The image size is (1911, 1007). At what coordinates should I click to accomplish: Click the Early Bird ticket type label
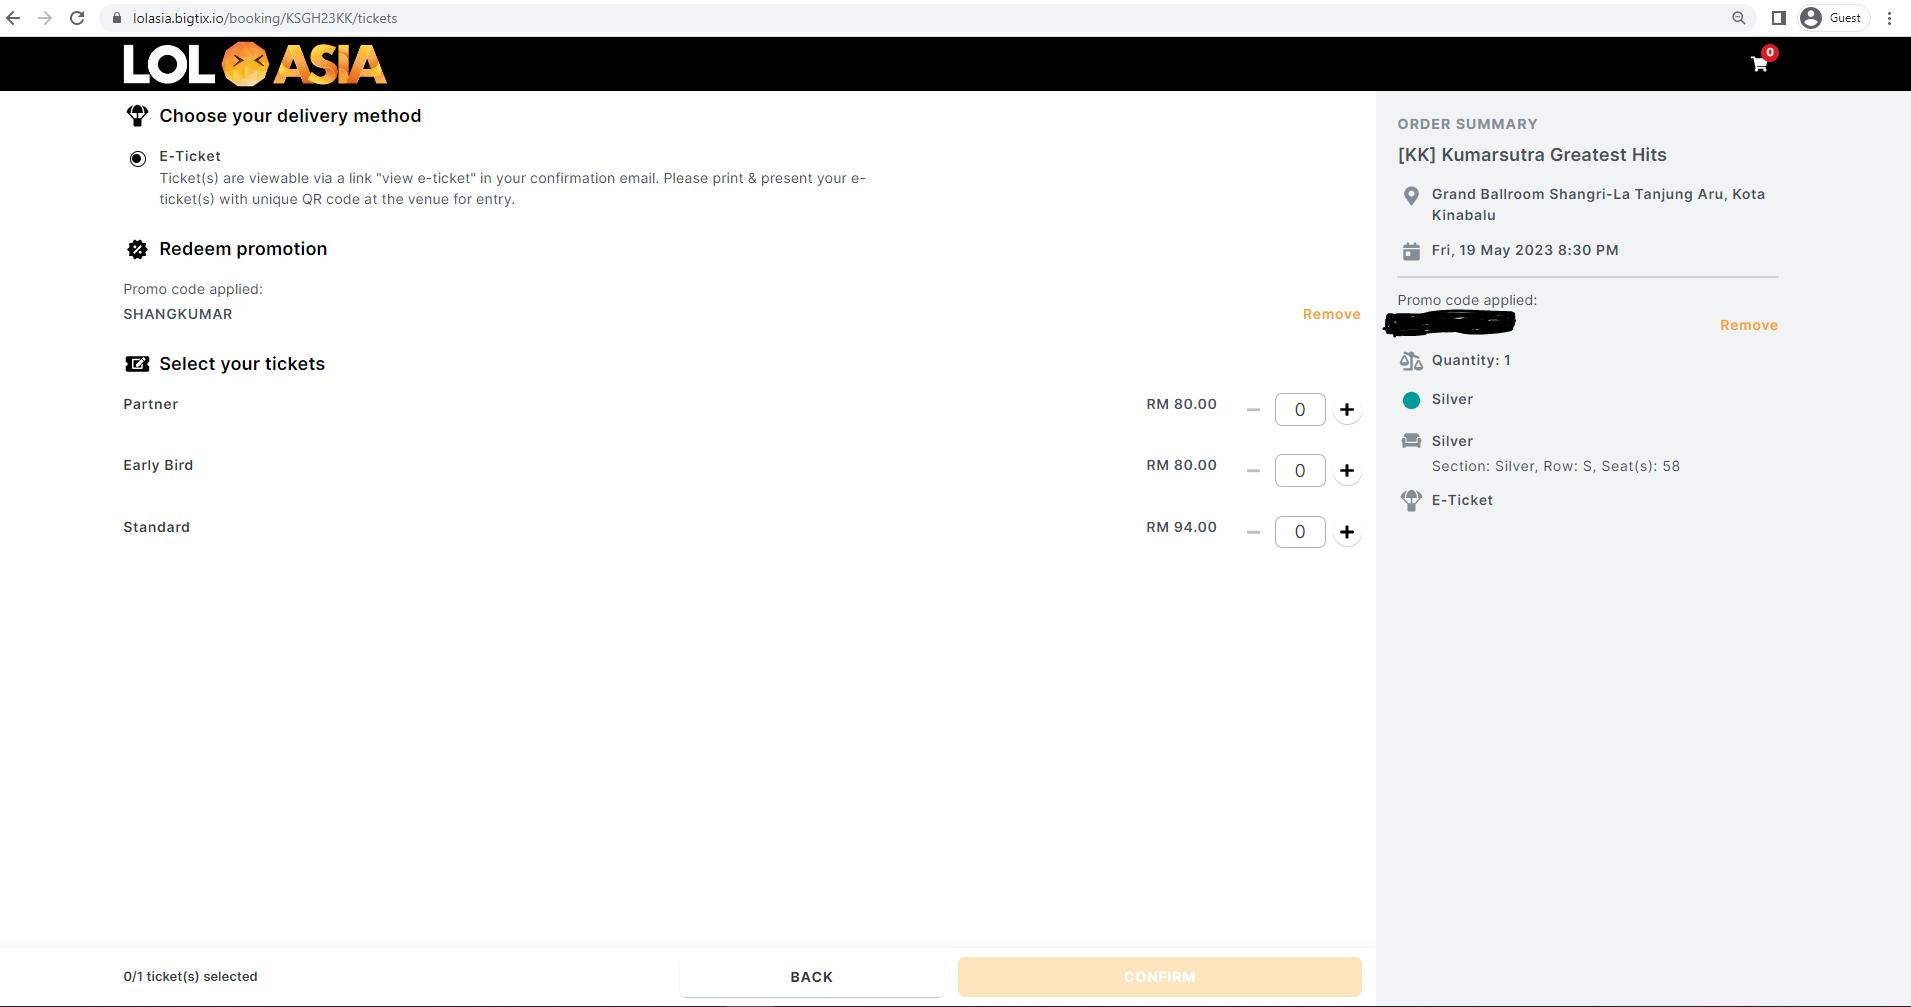(x=158, y=465)
